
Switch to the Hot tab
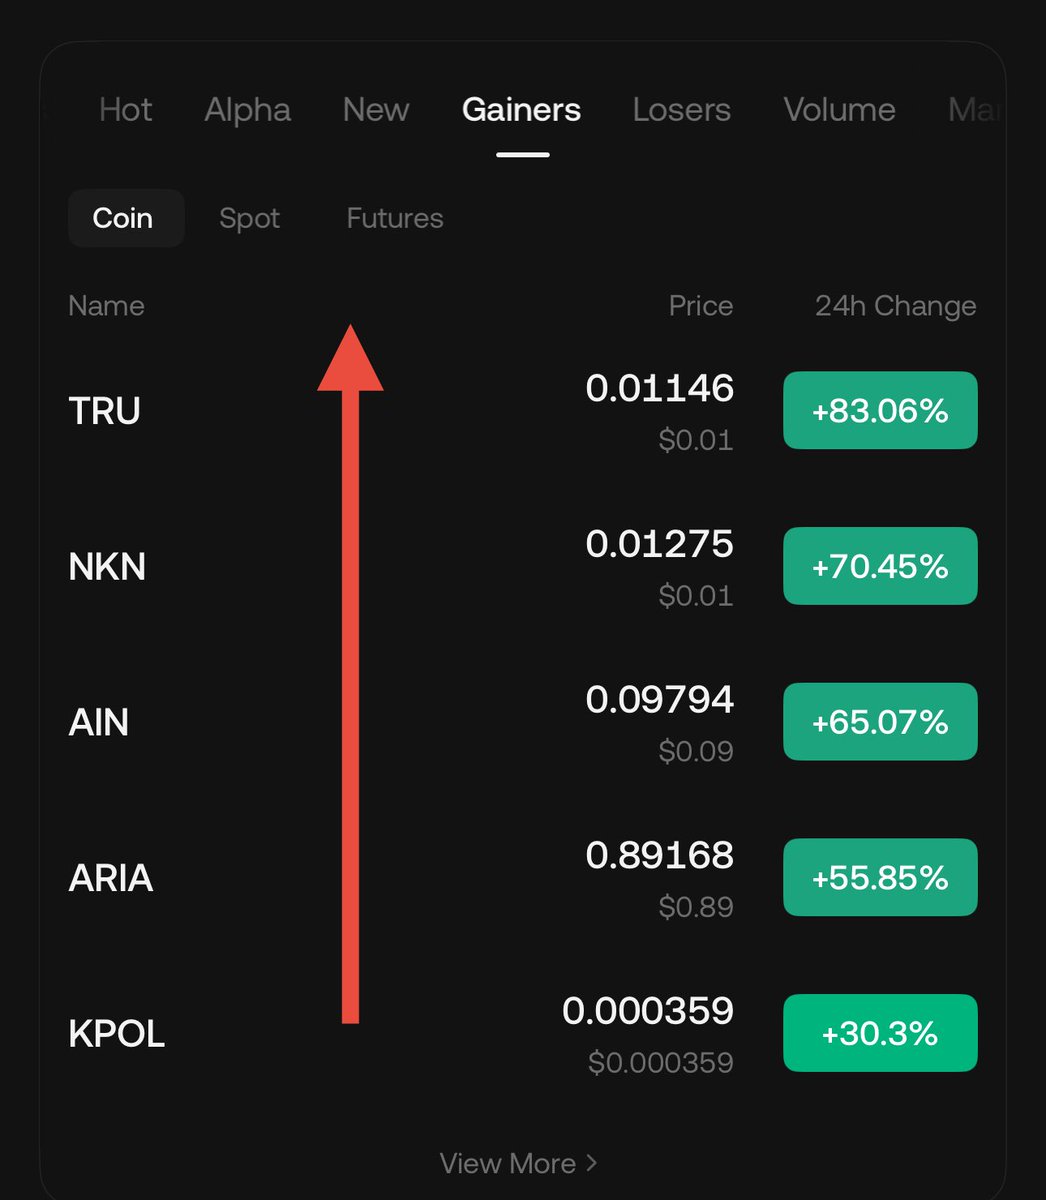[125, 110]
